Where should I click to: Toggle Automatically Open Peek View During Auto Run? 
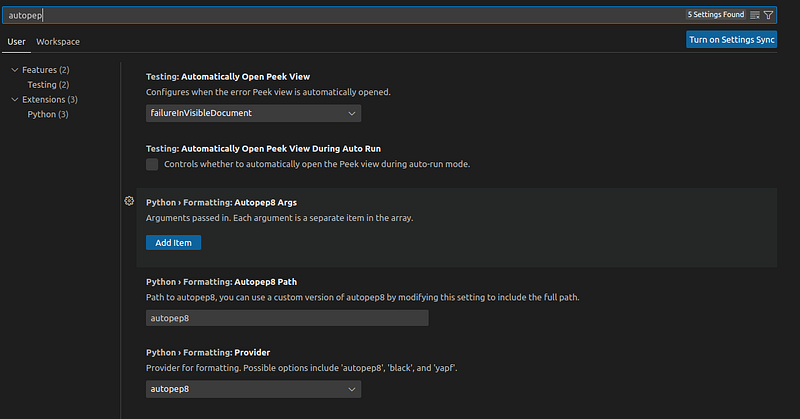[152, 164]
